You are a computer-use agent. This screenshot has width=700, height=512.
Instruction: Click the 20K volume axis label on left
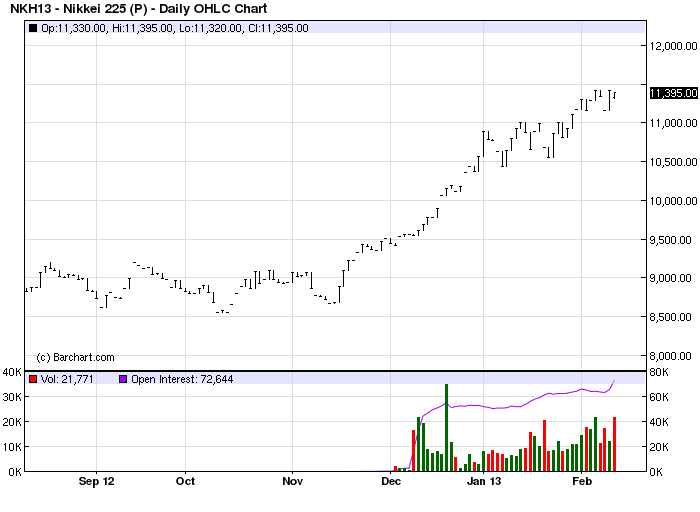pyautogui.click(x=12, y=422)
